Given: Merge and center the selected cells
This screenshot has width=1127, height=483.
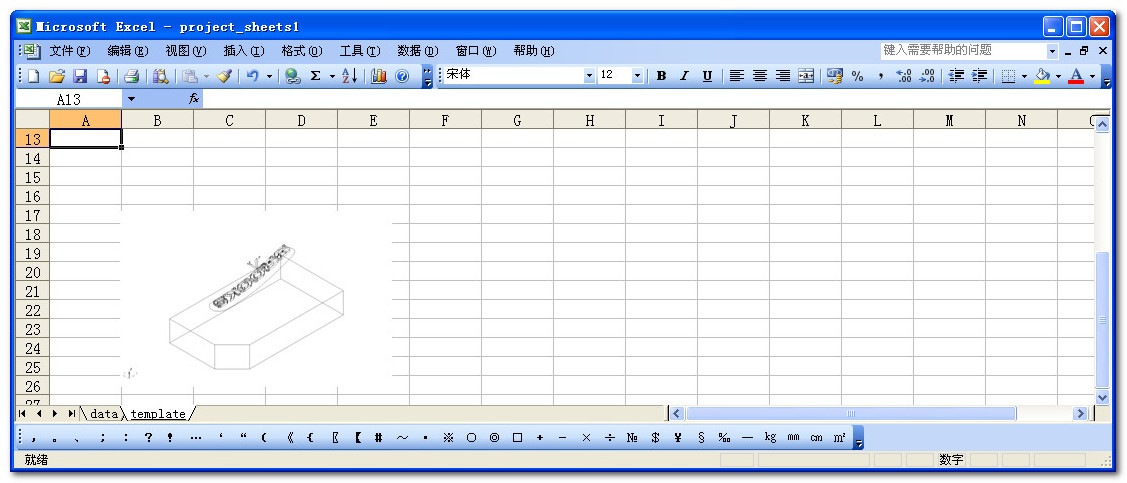Looking at the screenshot, I should click(x=806, y=76).
